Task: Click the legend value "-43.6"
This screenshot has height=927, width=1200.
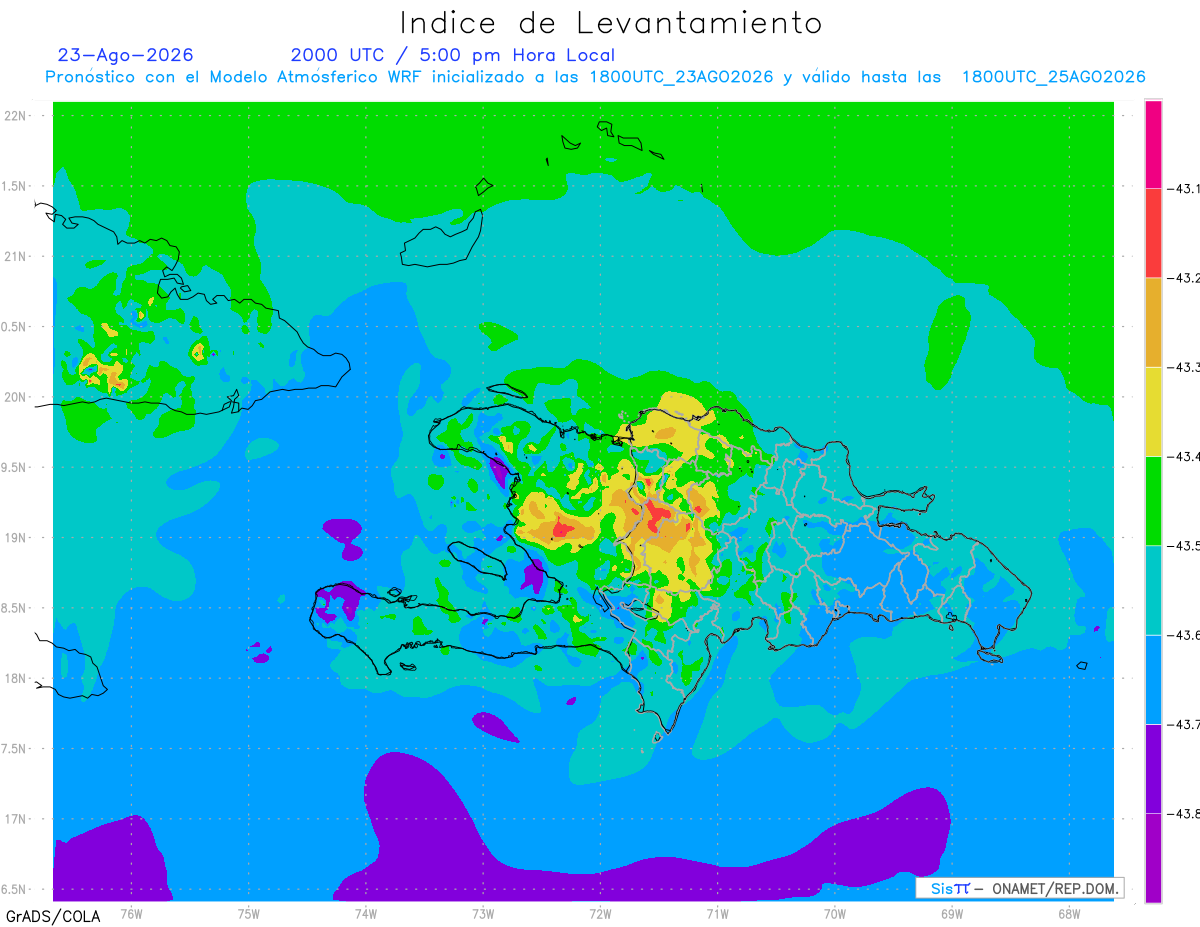Action: [x=1185, y=635]
